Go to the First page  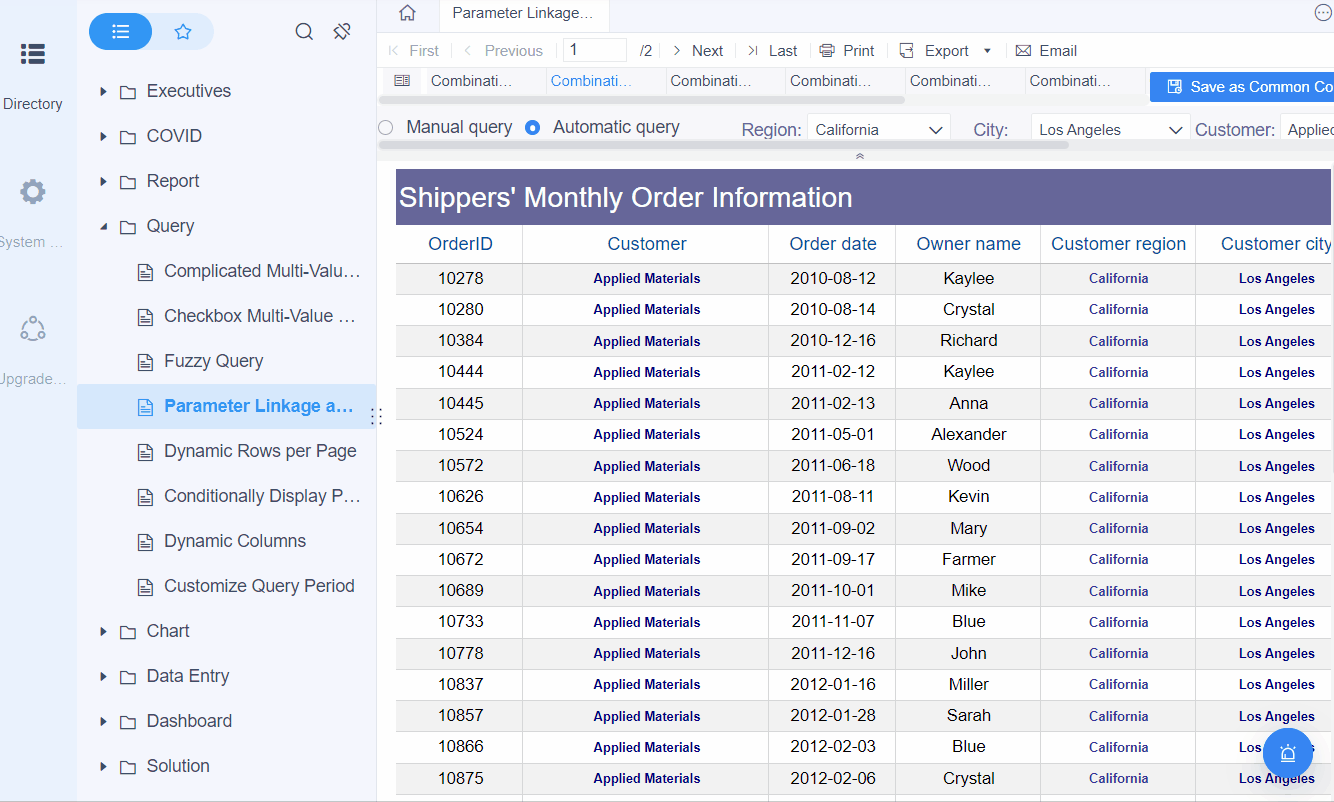[x=413, y=51]
